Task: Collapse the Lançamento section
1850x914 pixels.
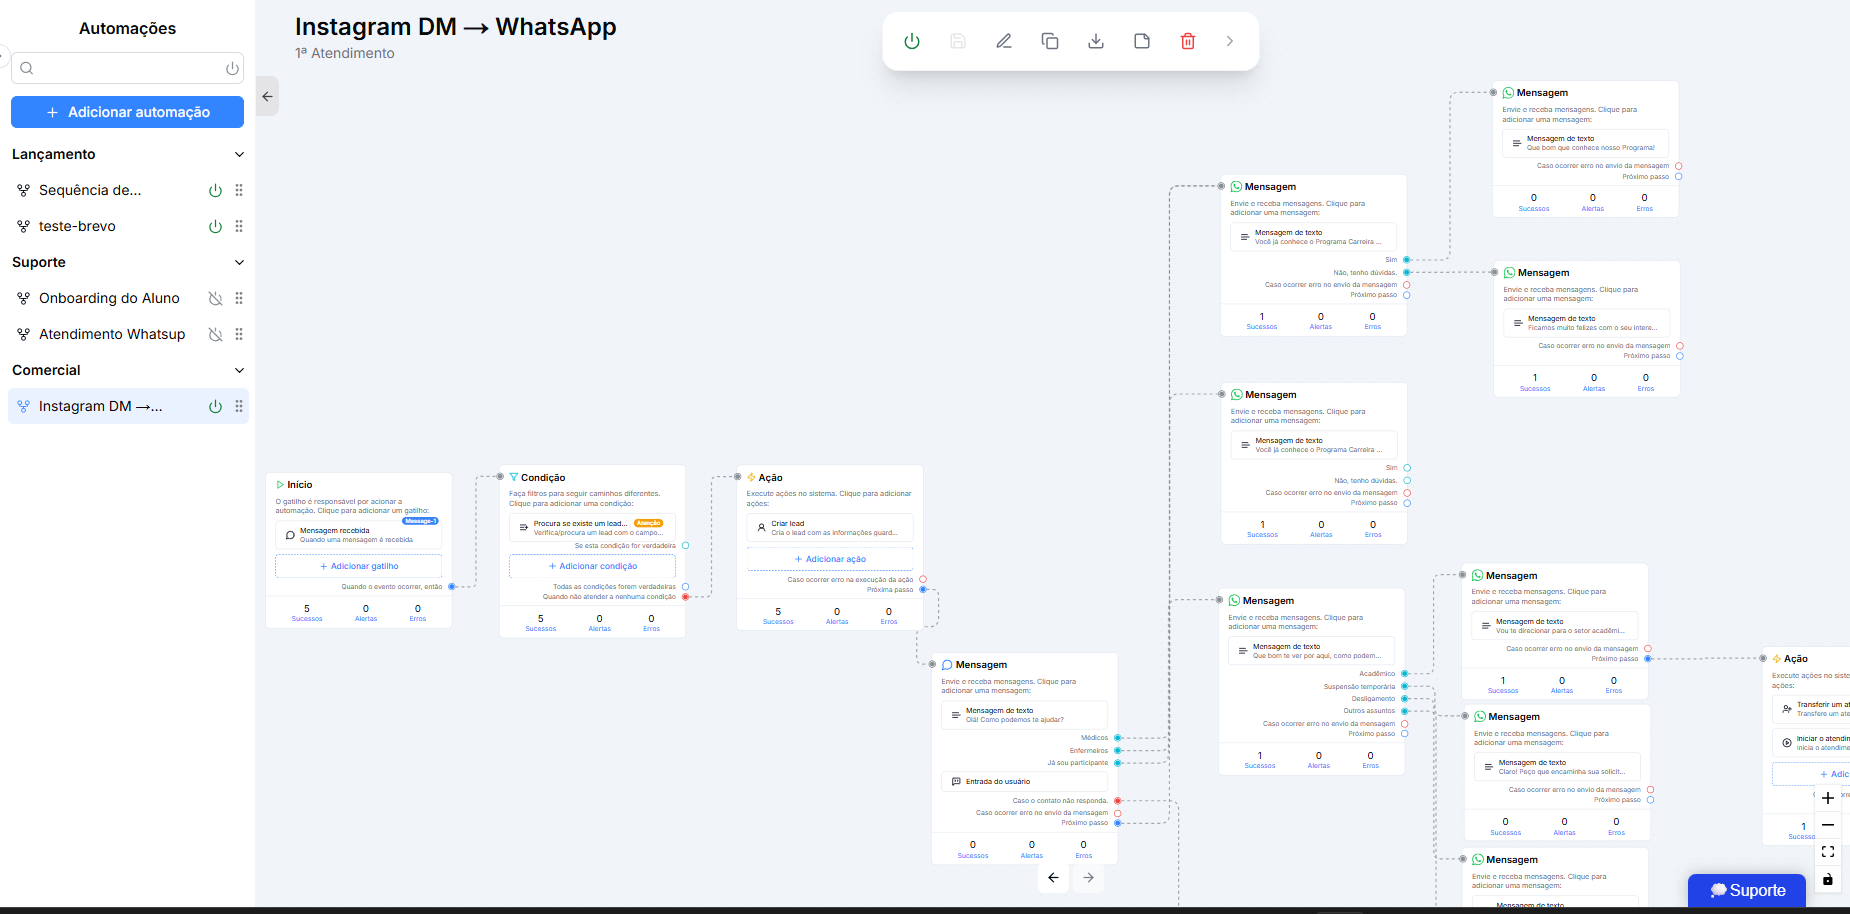Action: (x=239, y=154)
